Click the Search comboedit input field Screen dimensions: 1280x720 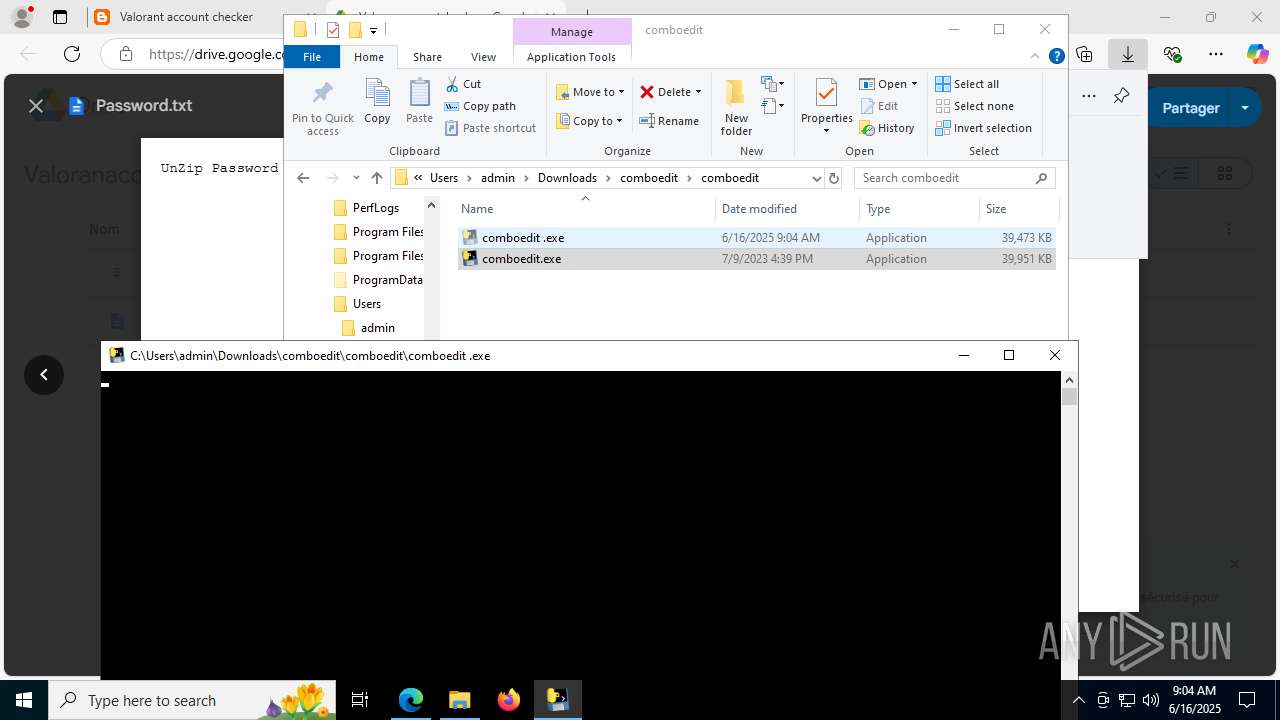click(954, 178)
